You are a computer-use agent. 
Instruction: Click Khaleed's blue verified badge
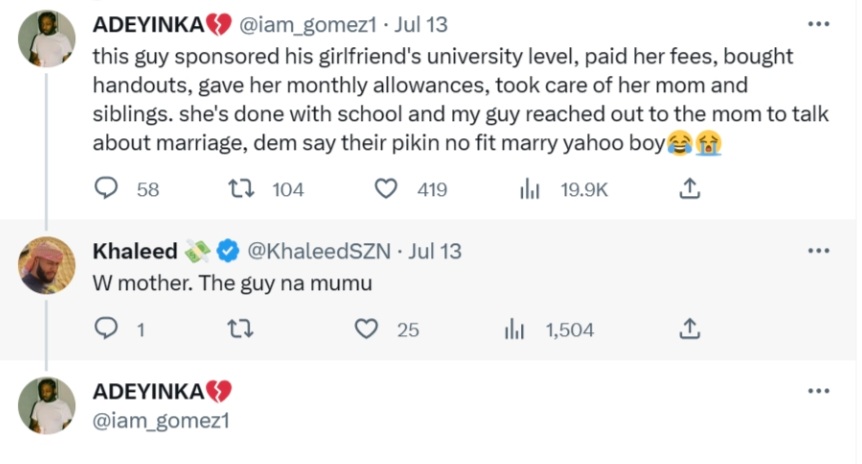pos(229,252)
